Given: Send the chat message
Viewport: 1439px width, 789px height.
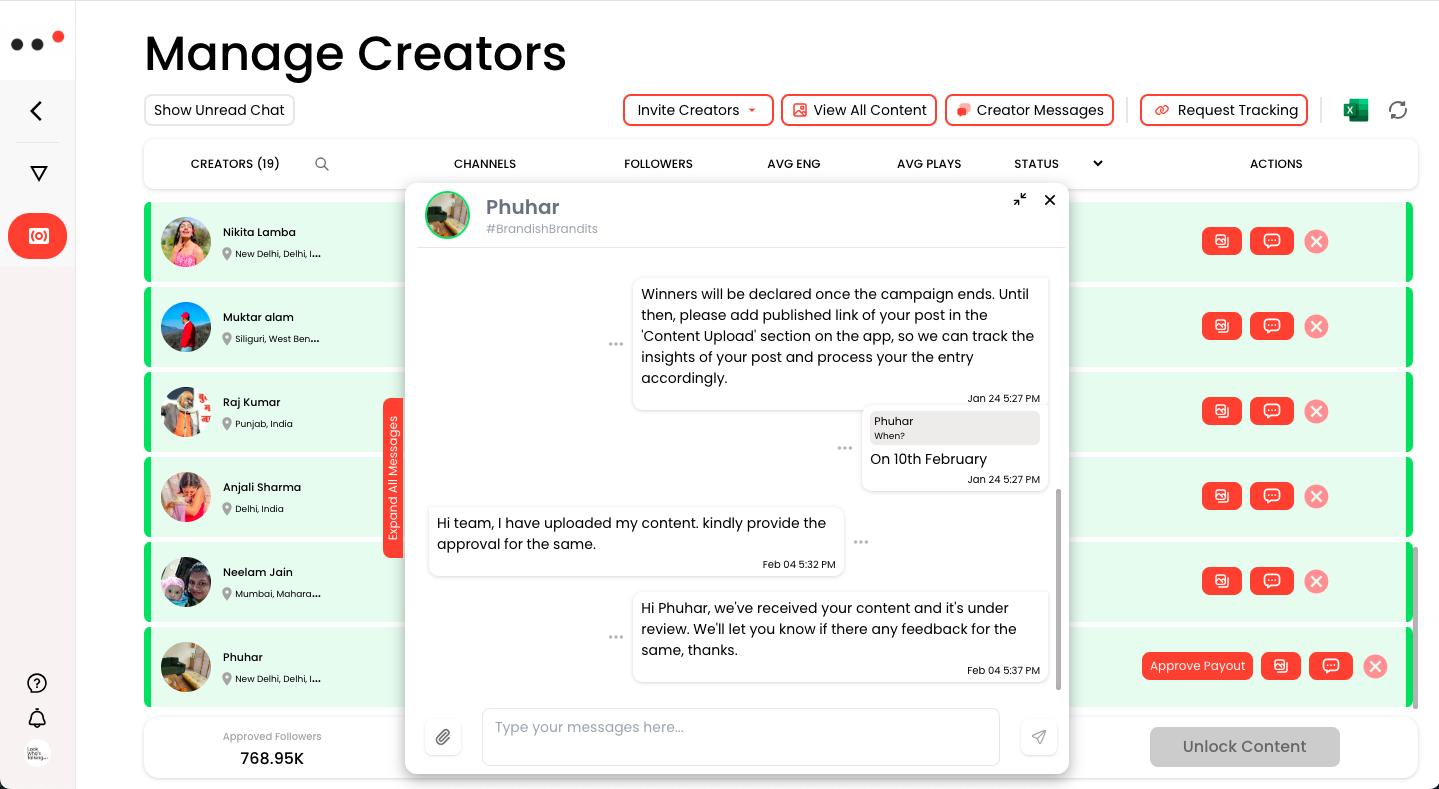Looking at the screenshot, I should (1039, 737).
